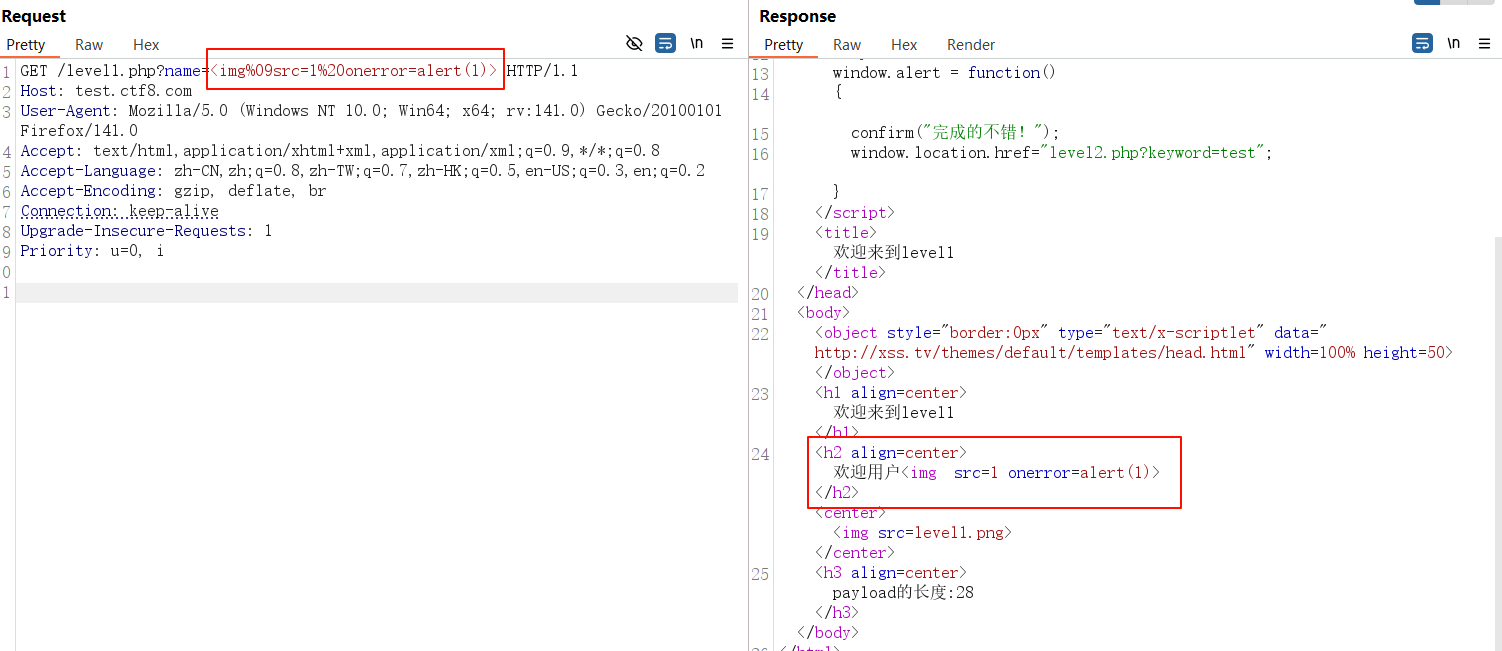Click the closing </h2> tag
This screenshot has width=1502, height=651.
click(837, 493)
